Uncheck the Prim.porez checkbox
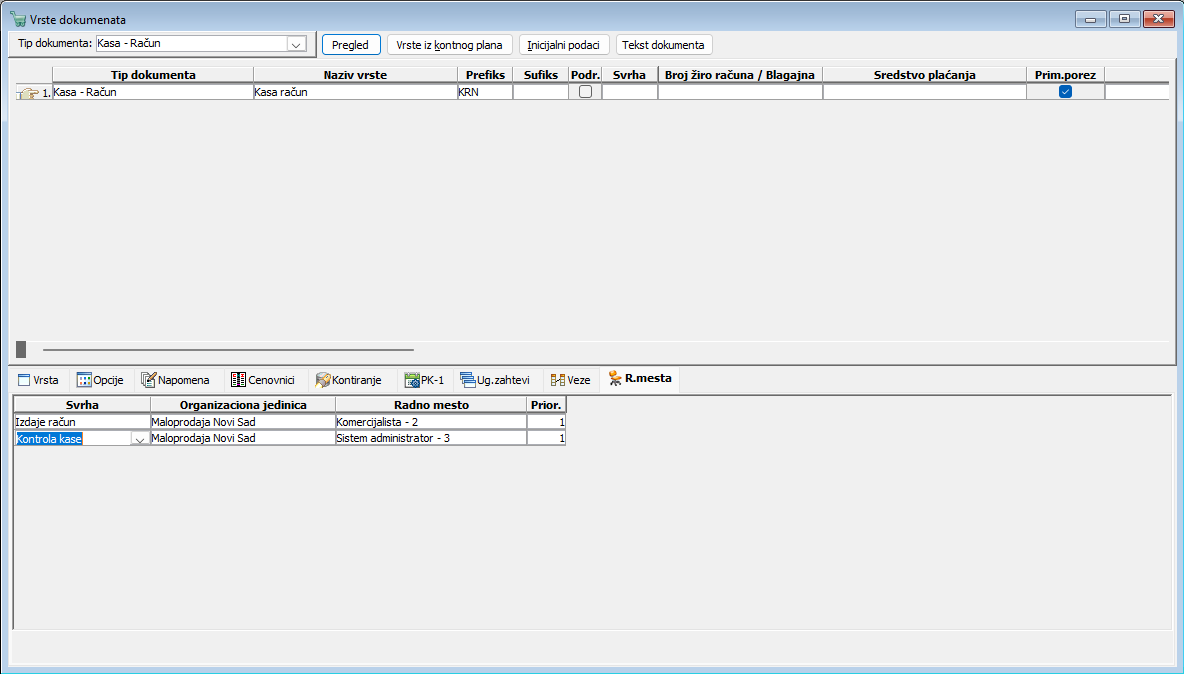1184x674 pixels. pyautogui.click(x=1065, y=92)
